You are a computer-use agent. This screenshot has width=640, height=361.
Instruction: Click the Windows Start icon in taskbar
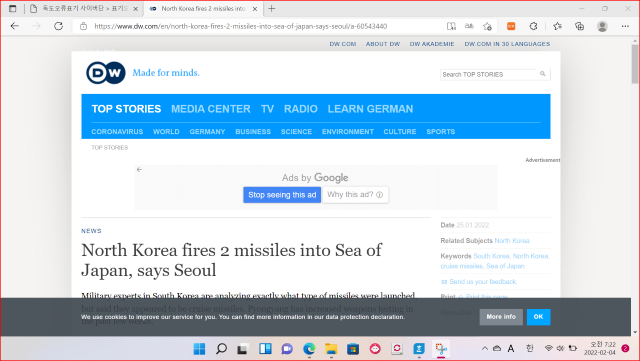tap(199, 349)
